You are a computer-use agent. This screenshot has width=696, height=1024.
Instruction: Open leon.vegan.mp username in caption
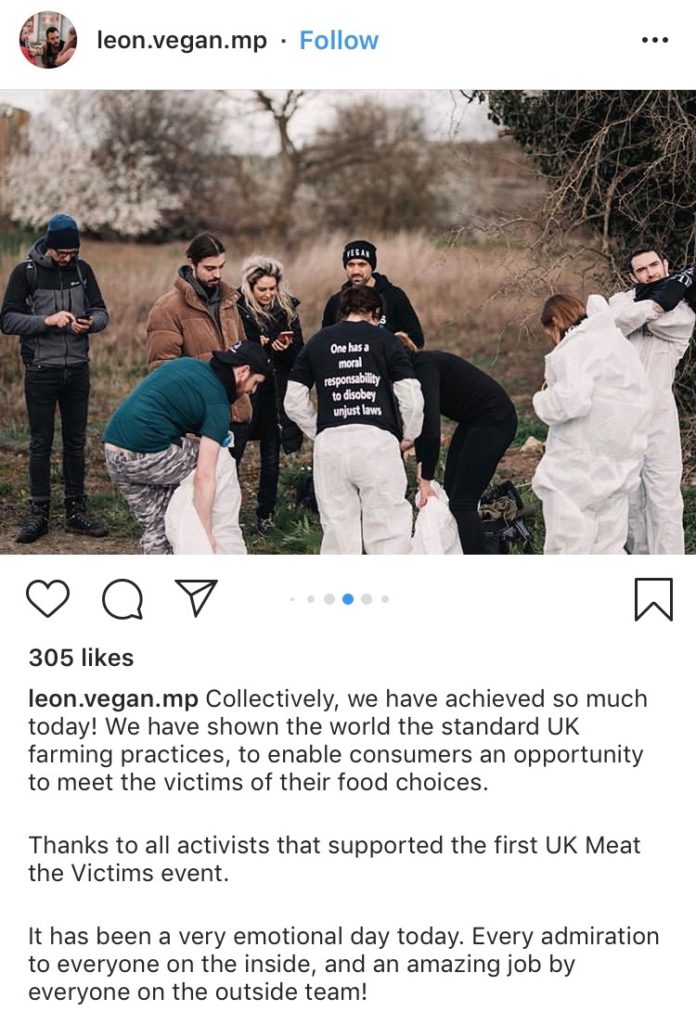(x=113, y=699)
